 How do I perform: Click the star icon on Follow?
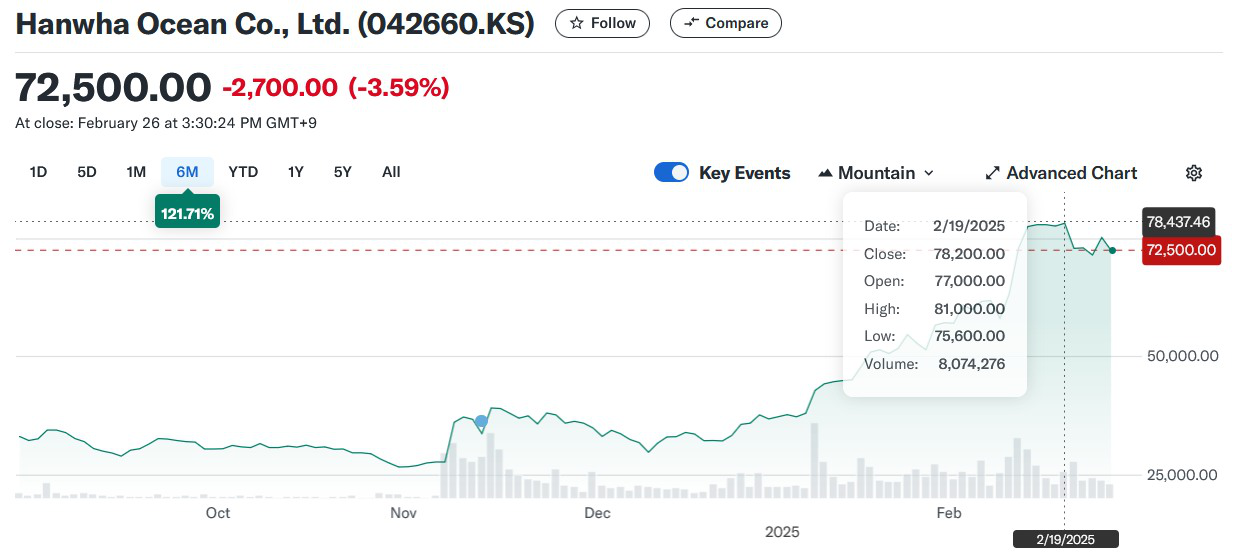(x=578, y=23)
